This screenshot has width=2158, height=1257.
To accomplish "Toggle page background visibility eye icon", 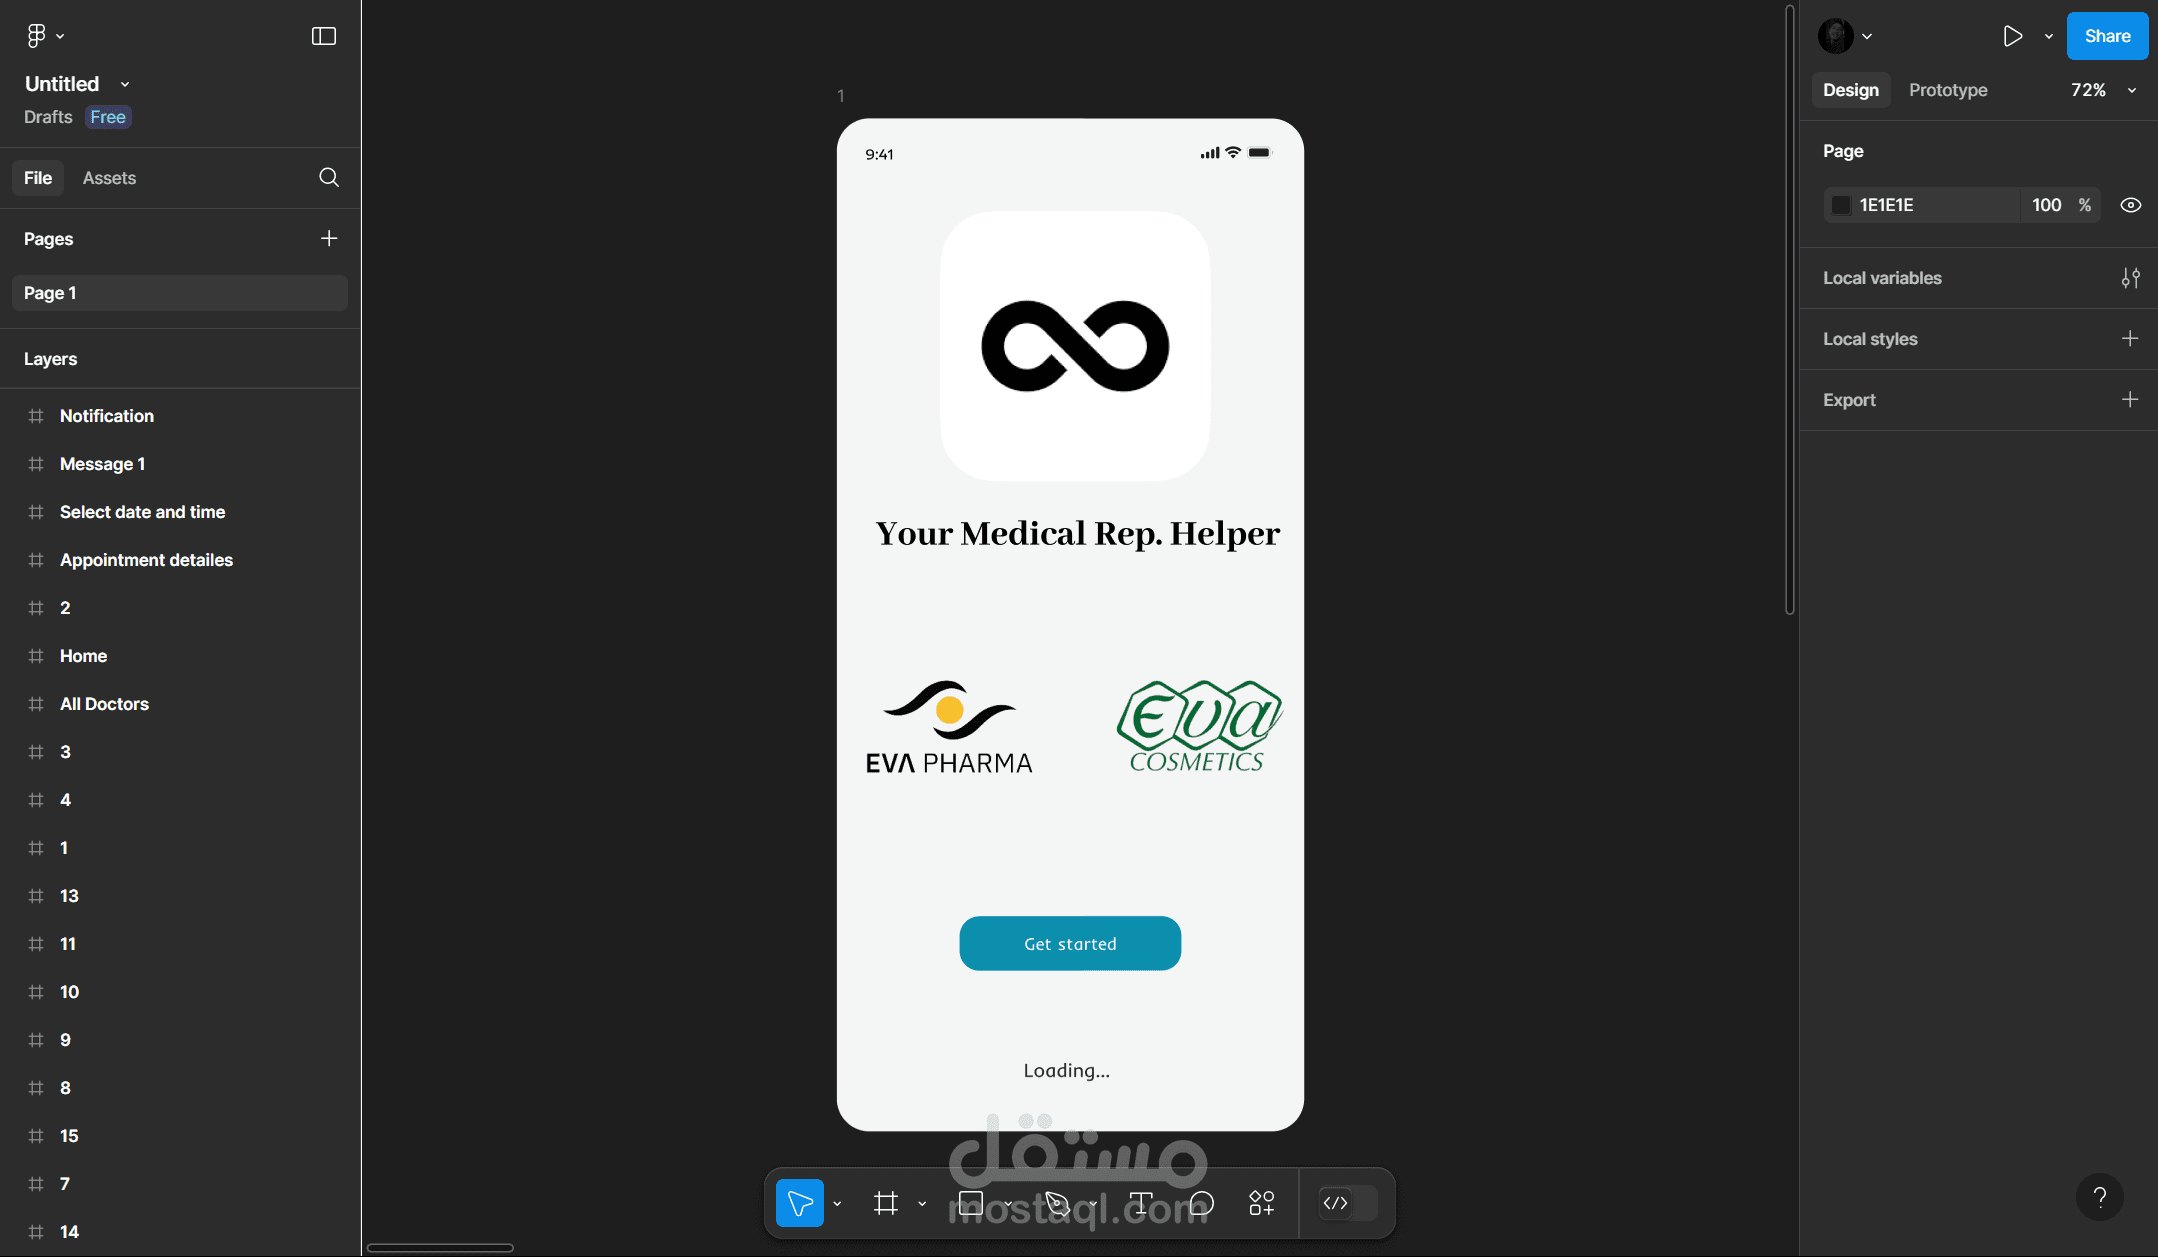I will pos(2131,205).
